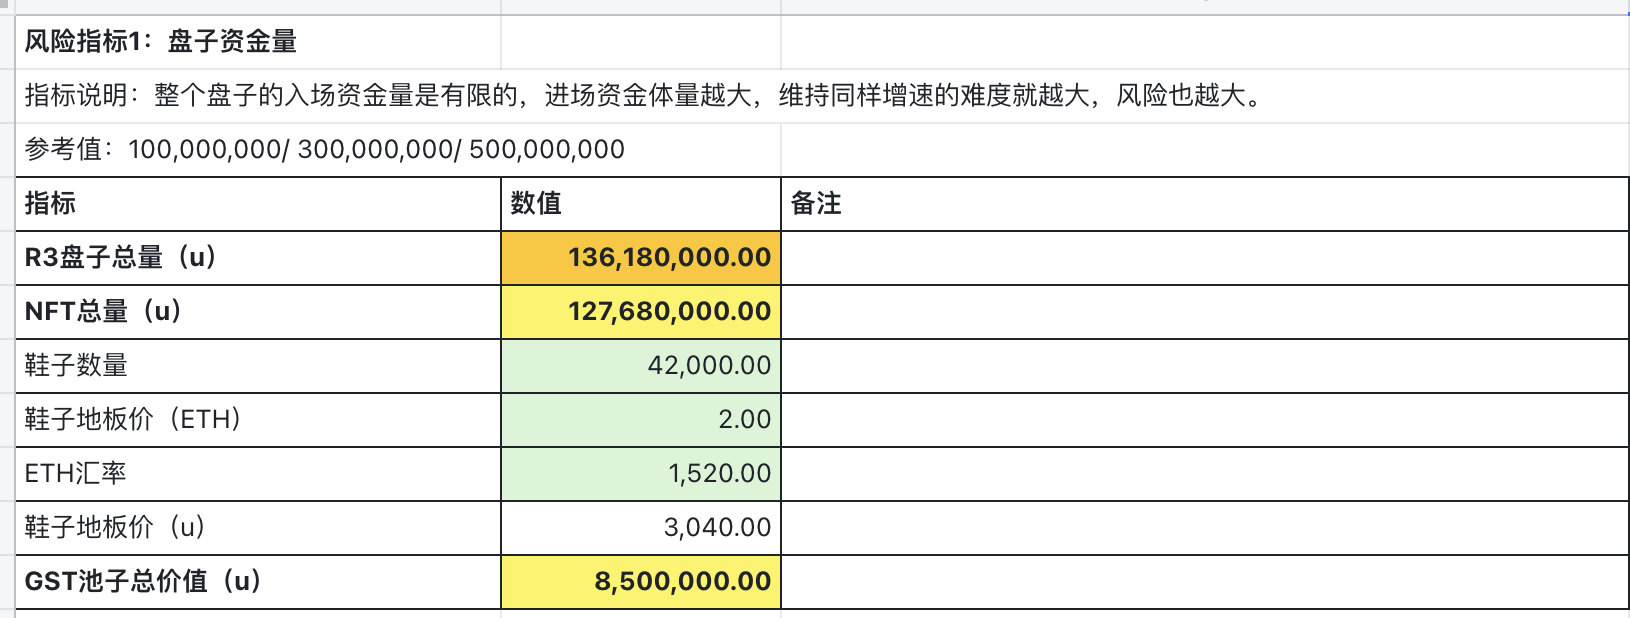Select the empty 备注 cell for R3盘子总量
The width and height of the screenshot is (1630, 618).
point(1205,258)
